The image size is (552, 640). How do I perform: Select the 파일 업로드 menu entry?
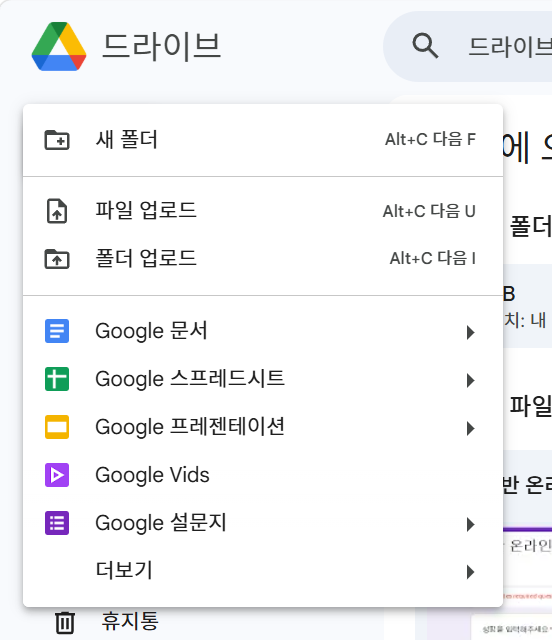(x=263, y=211)
